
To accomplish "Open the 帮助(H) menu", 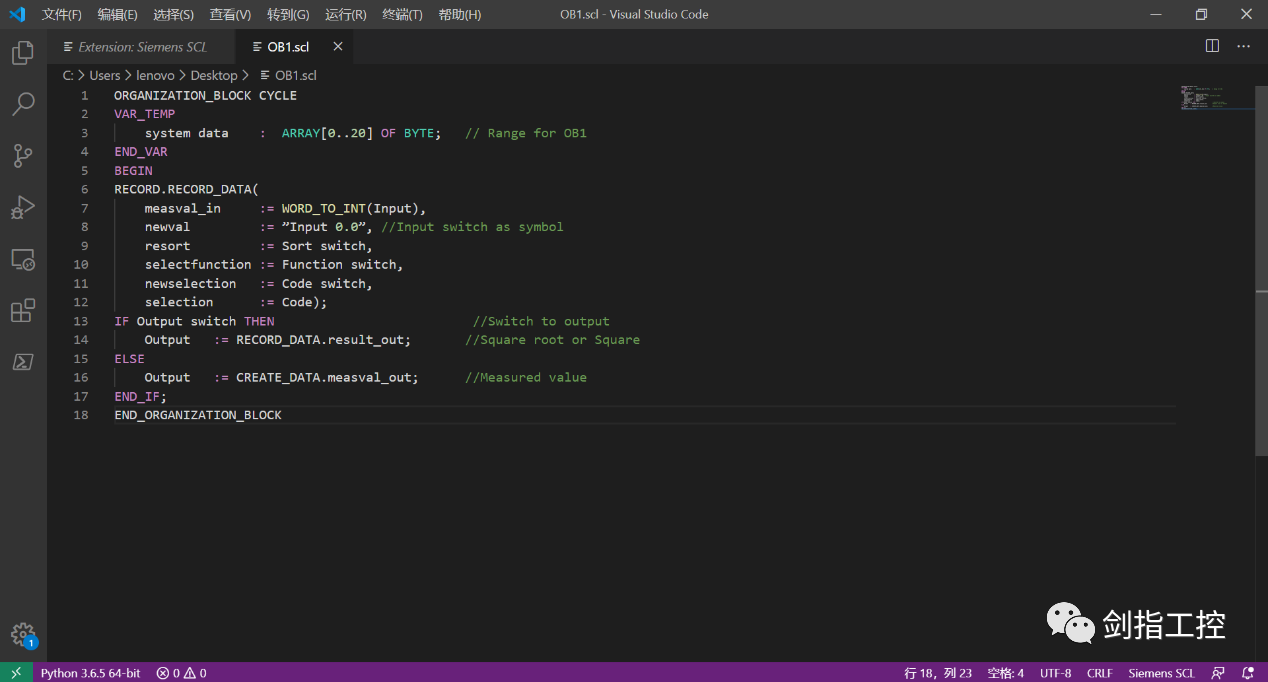I will pos(460,14).
